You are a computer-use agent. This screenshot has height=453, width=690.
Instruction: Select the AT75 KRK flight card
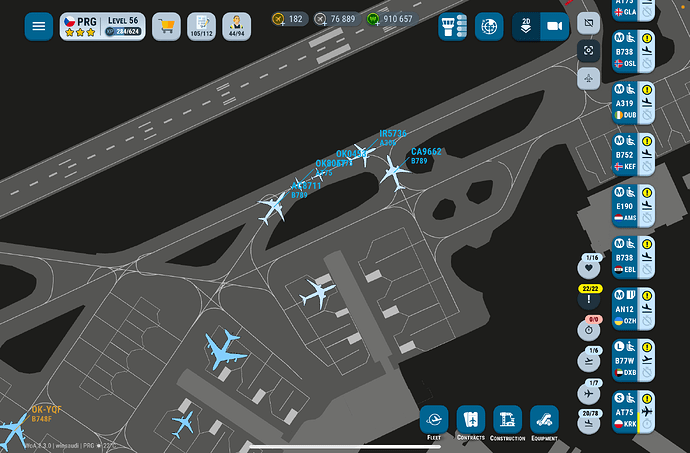point(633,412)
